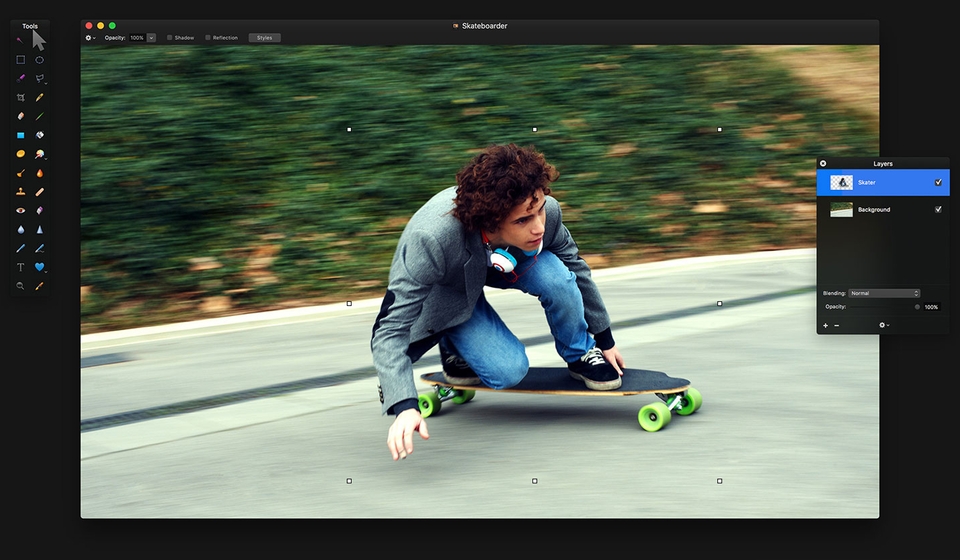The image size is (960, 560).
Task: Open the Blending mode dropdown
Action: pyautogui.click(x=884, y=293)
